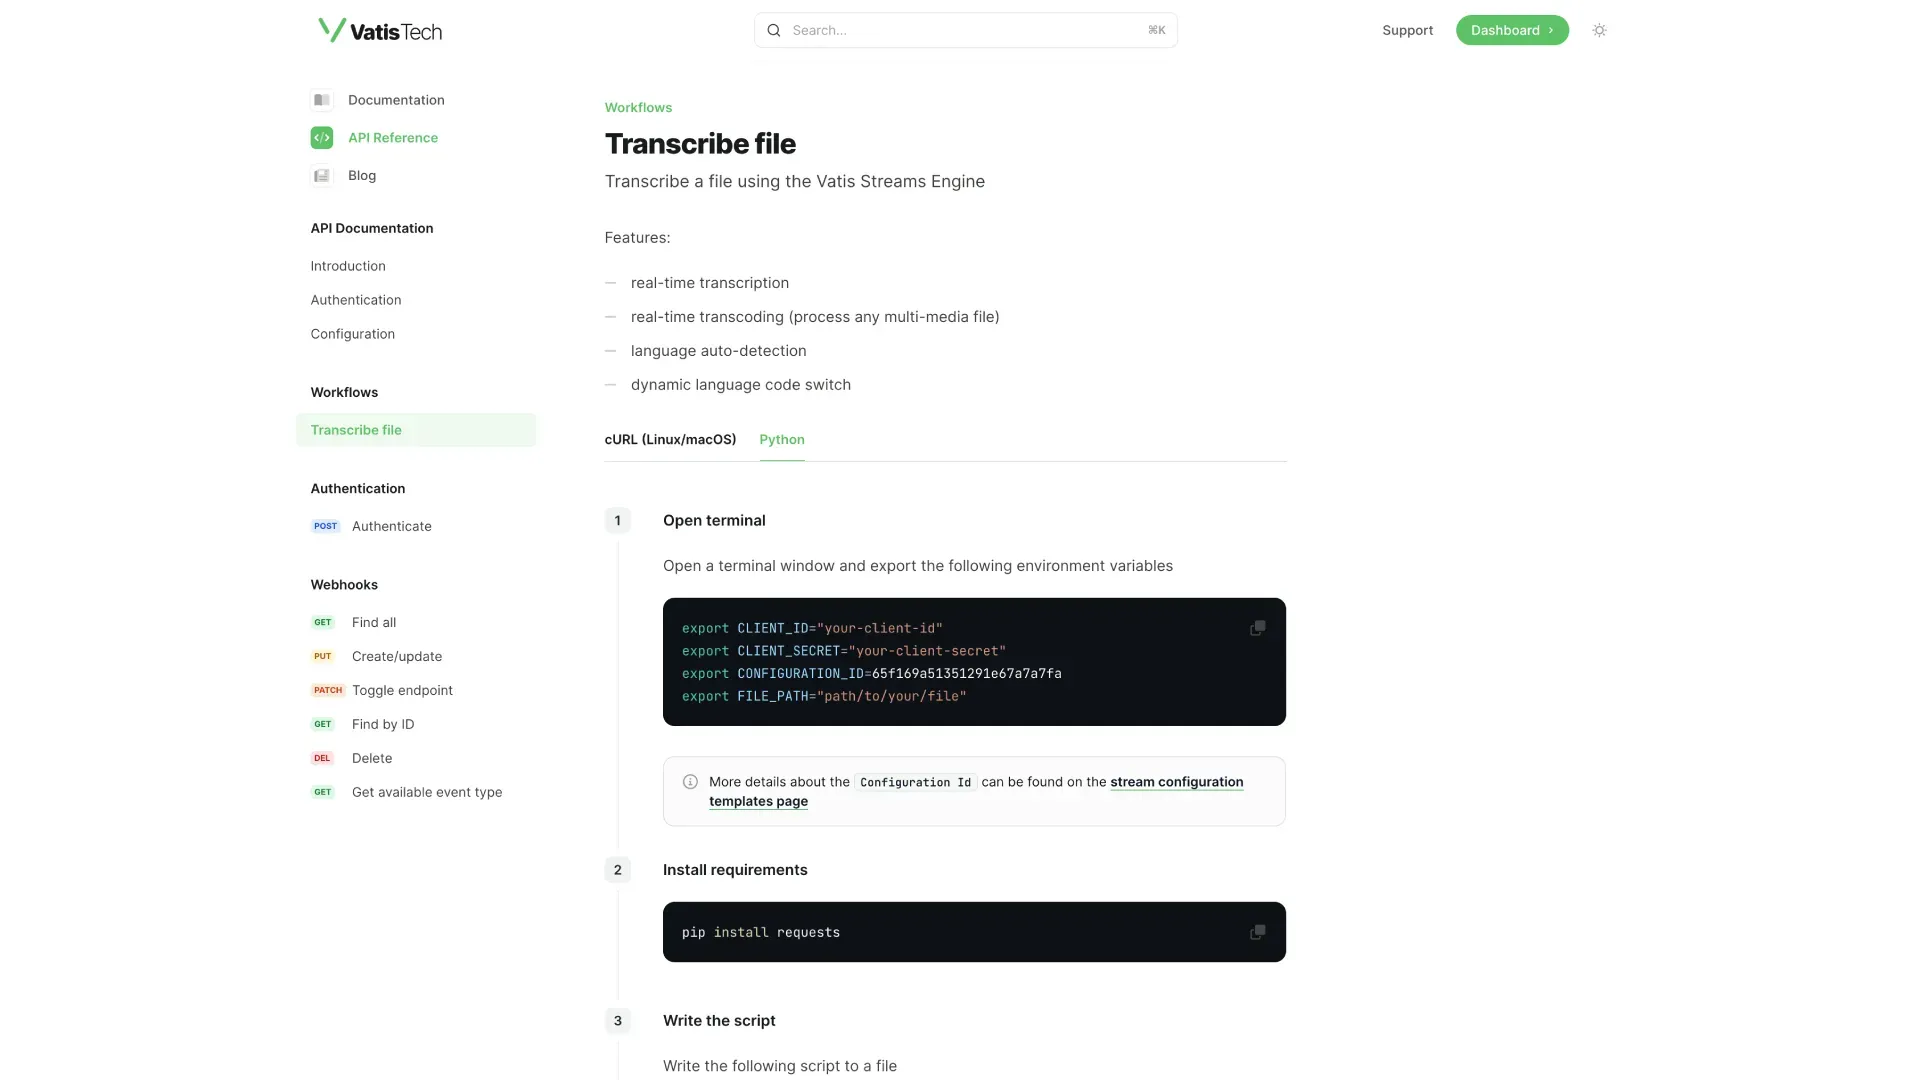This screenshot has height=1080, width=1920.
Task: Click the Documentation book icon
Action: [321, 100]
